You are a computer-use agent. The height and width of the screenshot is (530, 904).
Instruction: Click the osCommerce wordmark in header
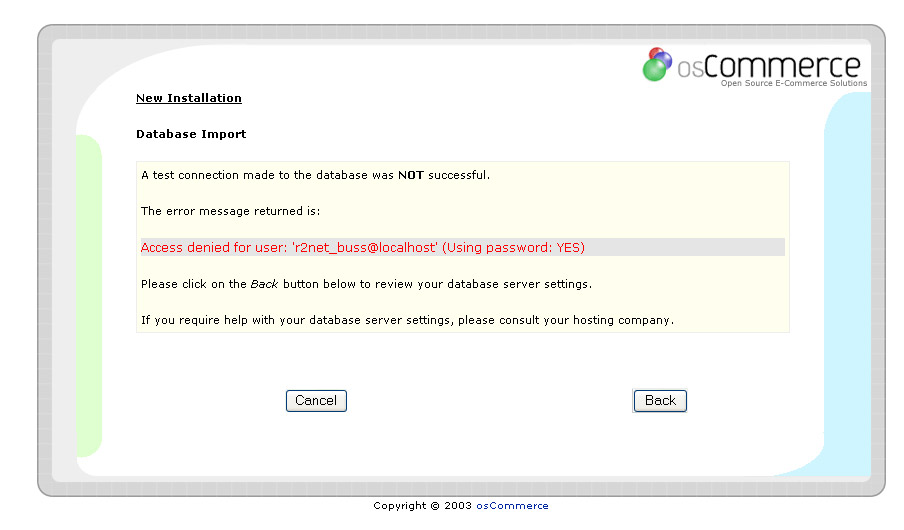(x=768, y=66)
